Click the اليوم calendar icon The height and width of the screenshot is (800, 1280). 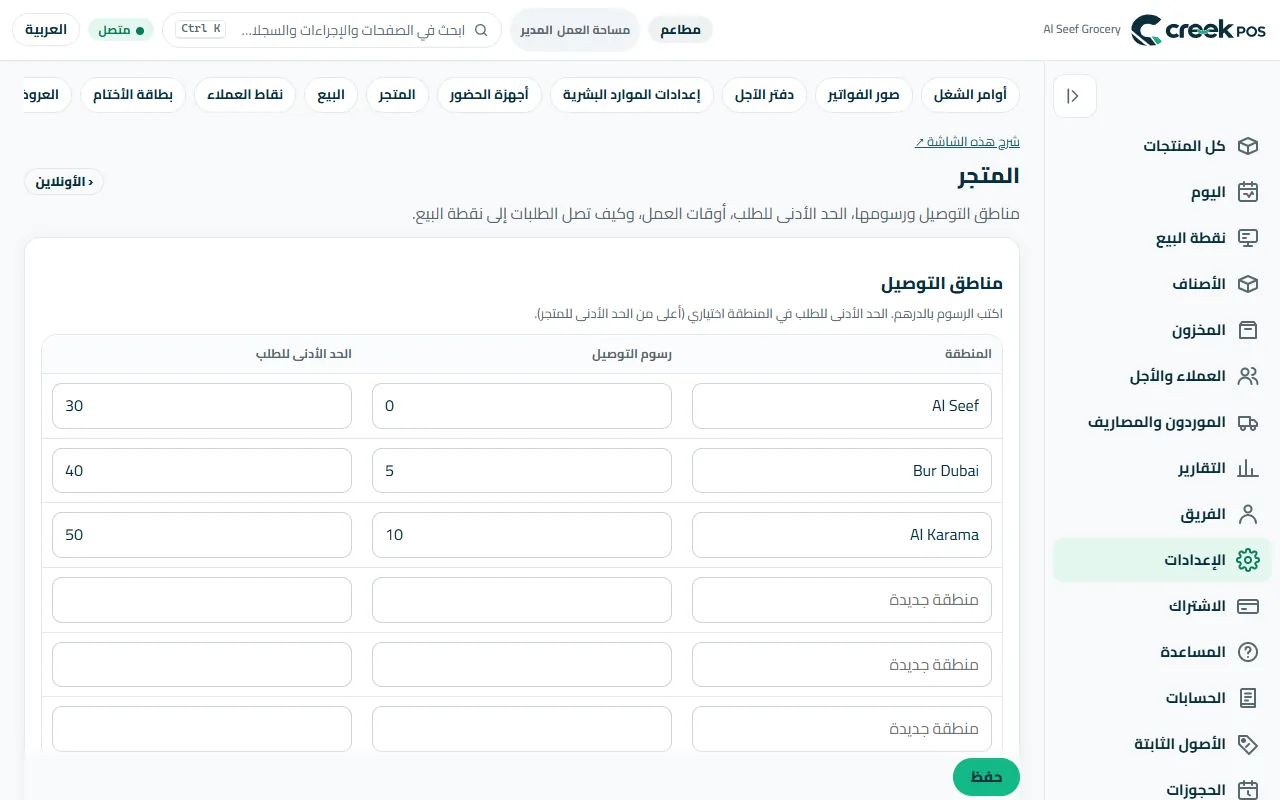click(1247, 192)
